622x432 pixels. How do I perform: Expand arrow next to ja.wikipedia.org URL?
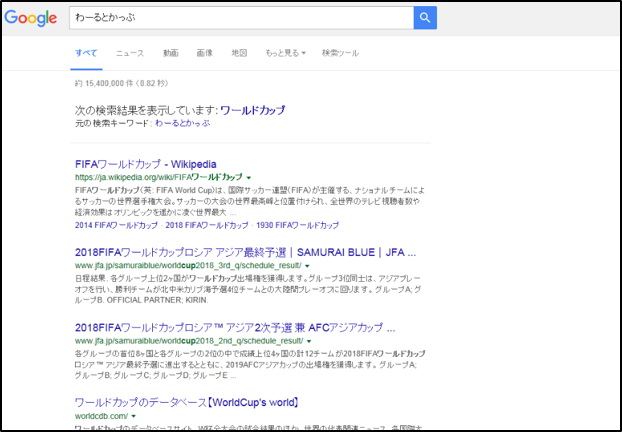pos(249,177)
